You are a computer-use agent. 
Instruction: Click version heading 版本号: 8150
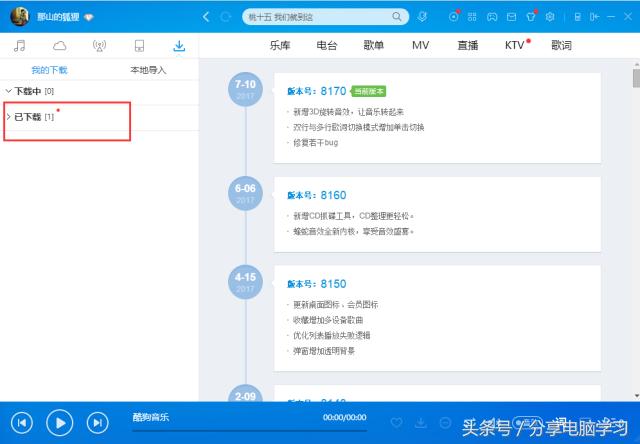tap(317, 284)
